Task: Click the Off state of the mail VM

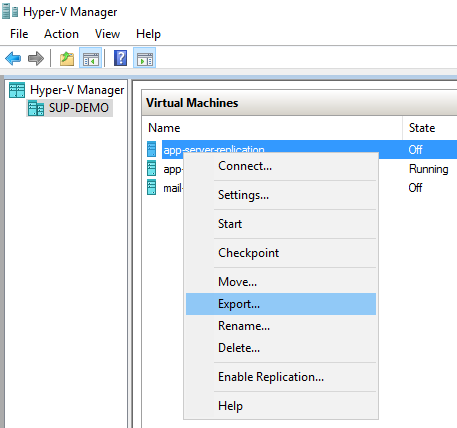Action: [415, 188]
